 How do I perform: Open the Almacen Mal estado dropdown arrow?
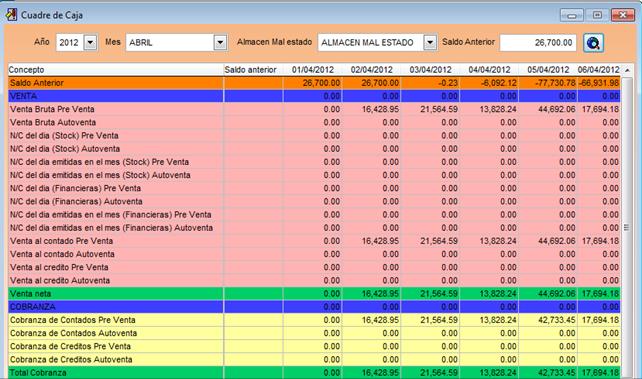tap(430, 42)
